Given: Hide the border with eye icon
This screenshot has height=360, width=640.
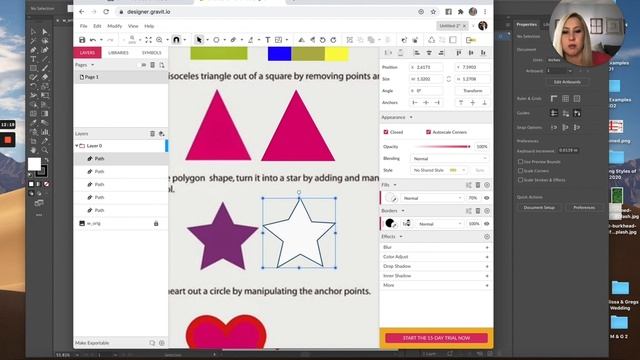Looking at the screenshot, I should click(487, 224).
